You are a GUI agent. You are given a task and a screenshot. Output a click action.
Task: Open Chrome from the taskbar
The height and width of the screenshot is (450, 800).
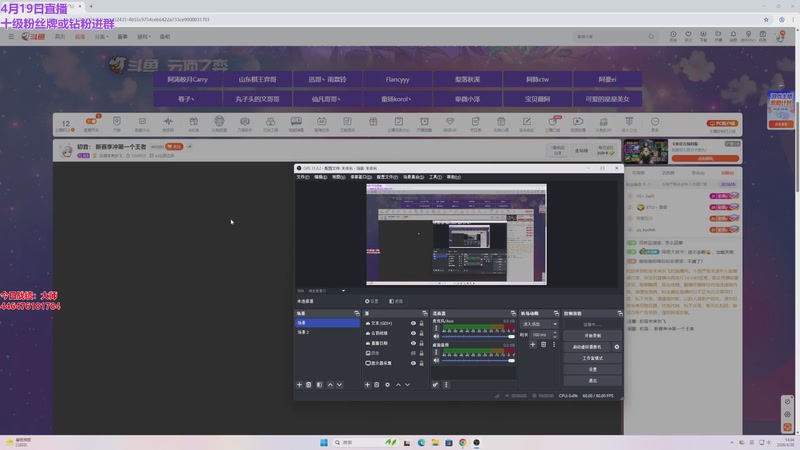click(x=462, y=442)
